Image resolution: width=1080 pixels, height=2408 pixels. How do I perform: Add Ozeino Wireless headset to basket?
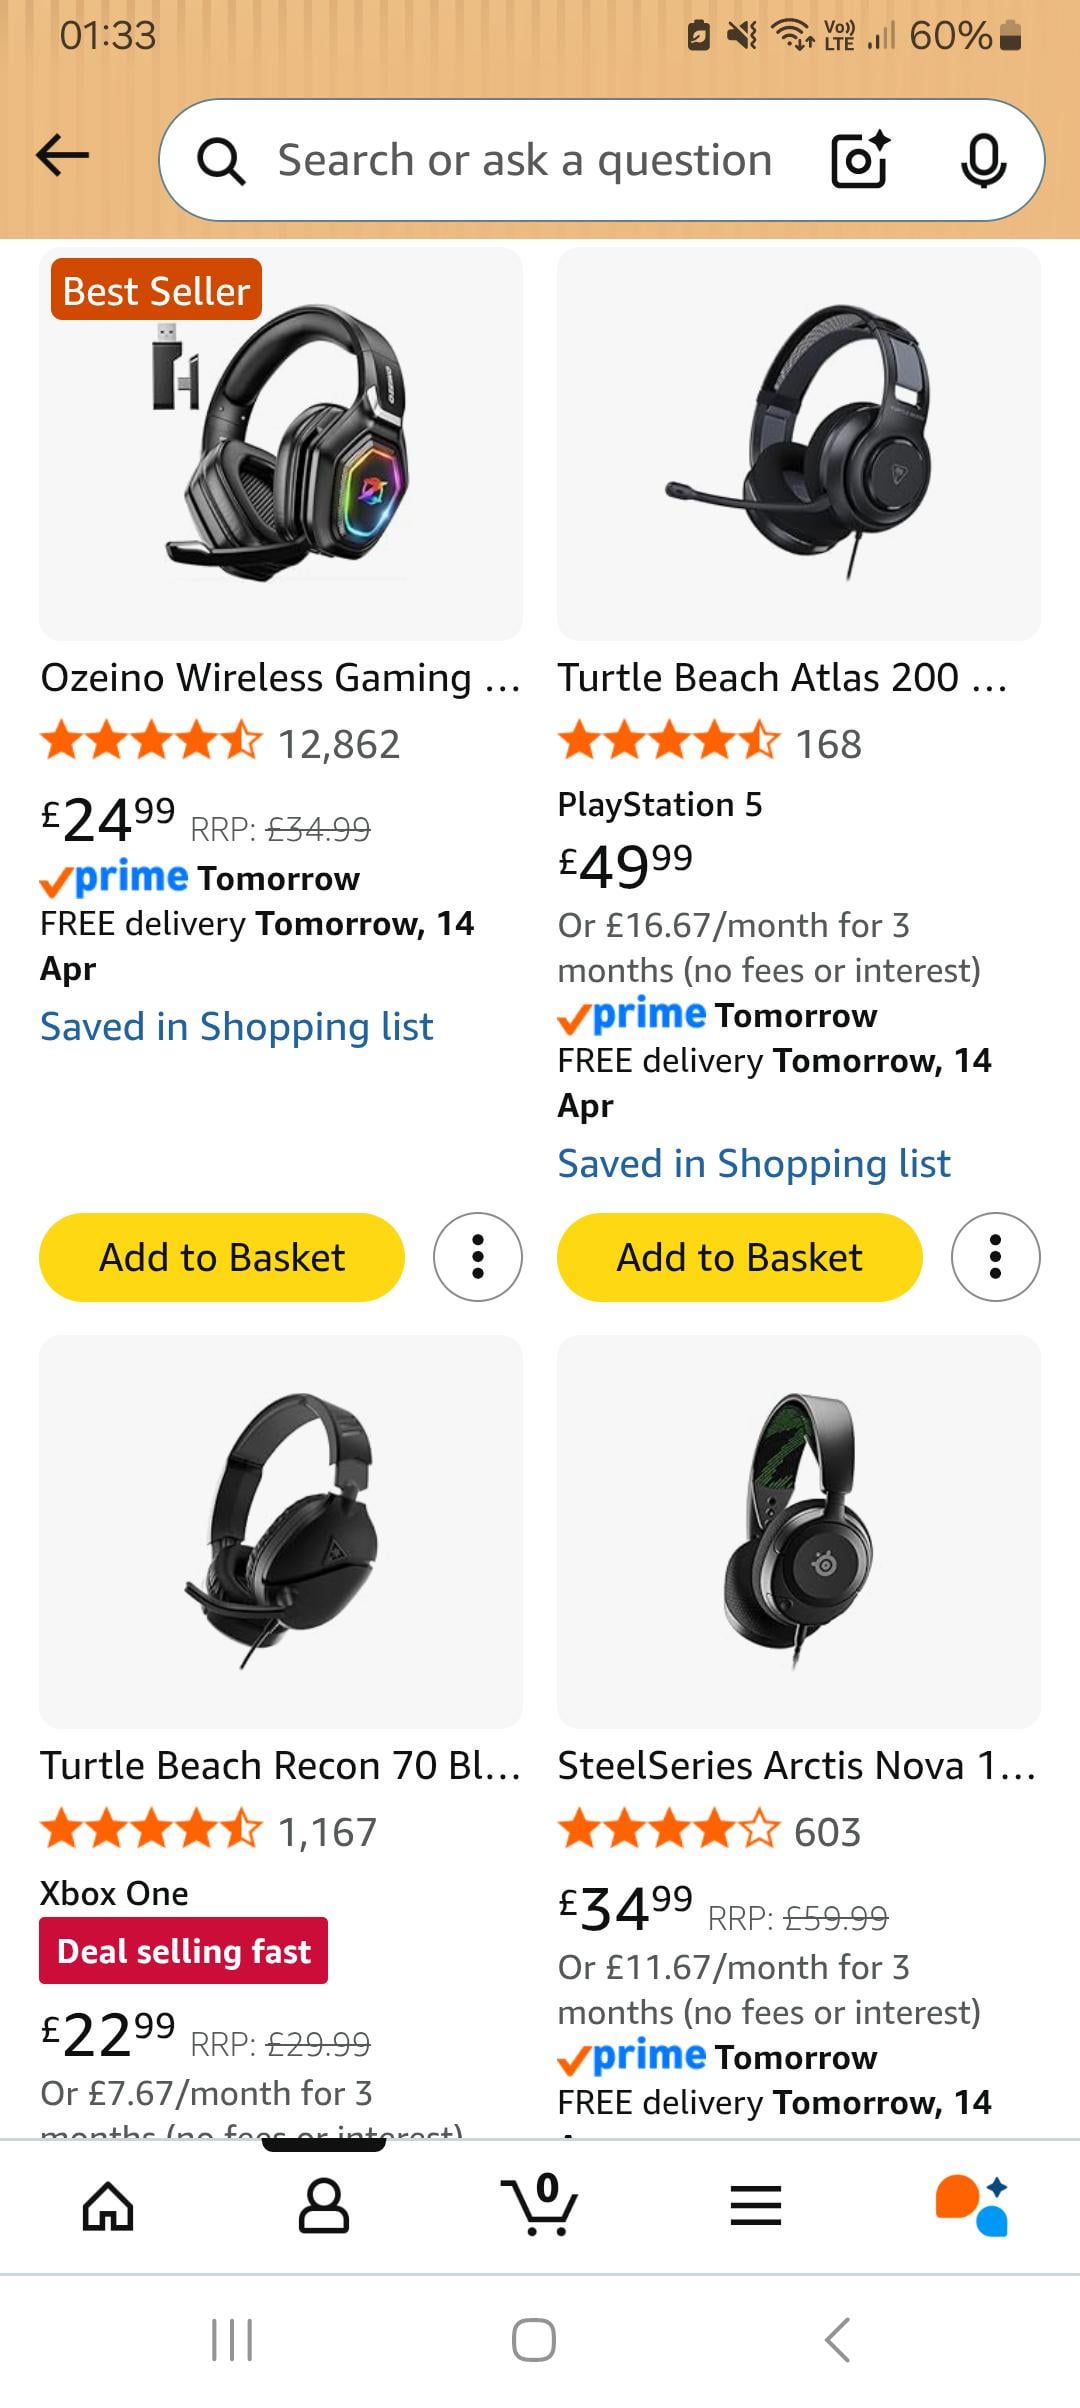(222, 1257)
